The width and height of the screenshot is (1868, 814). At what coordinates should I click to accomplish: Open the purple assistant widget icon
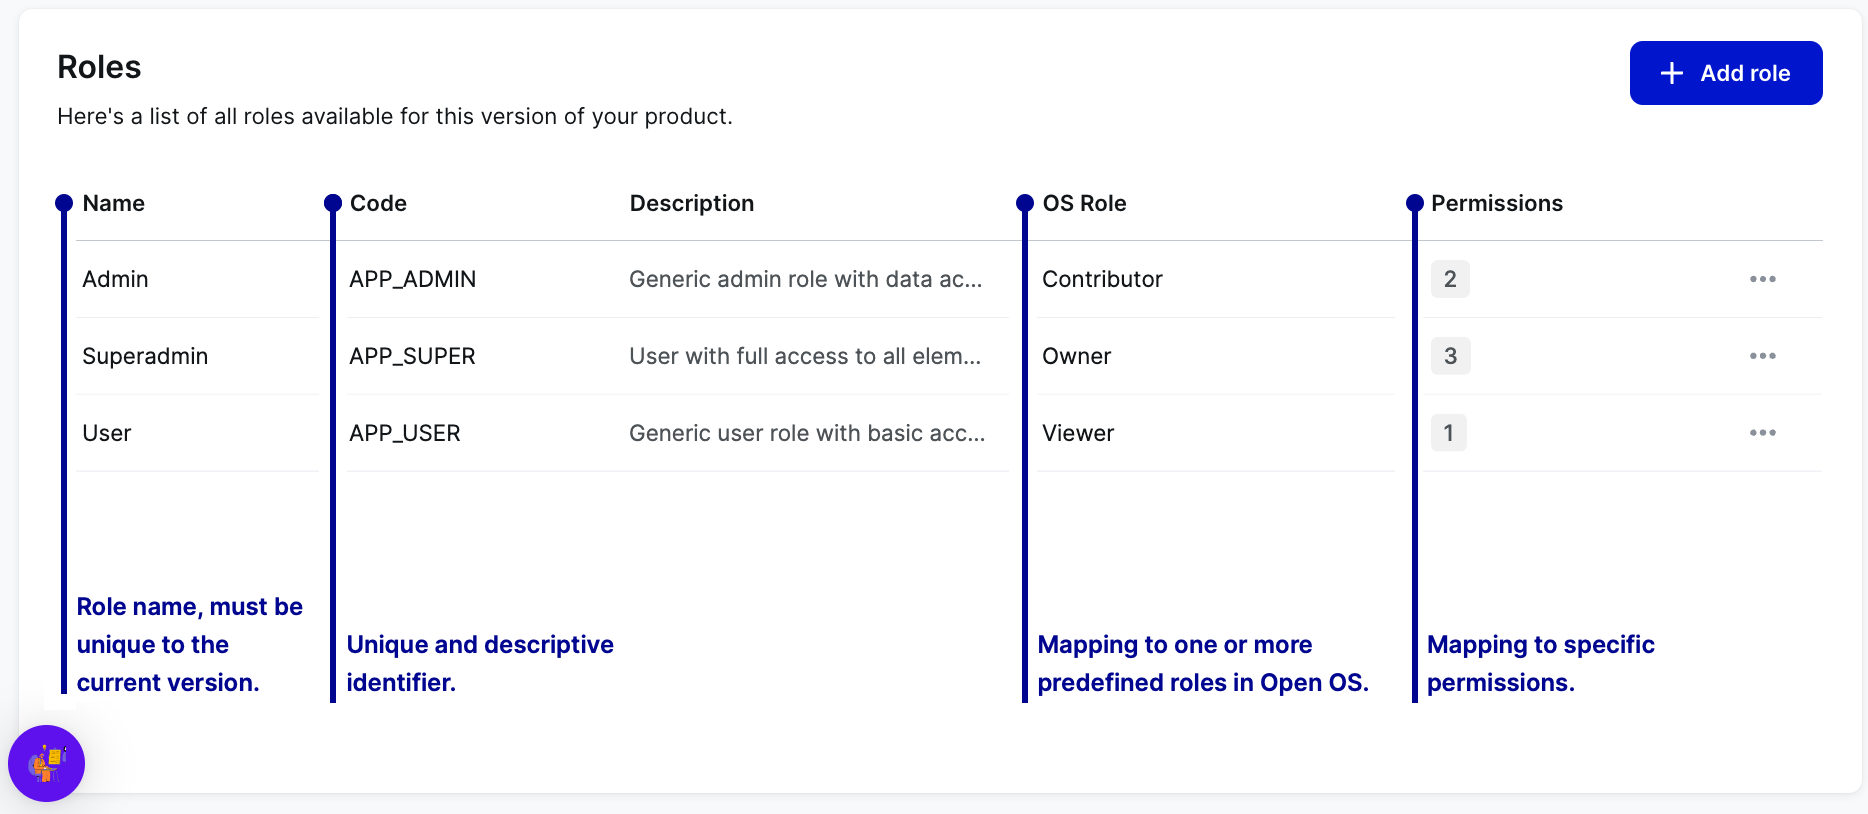click(x=46, y=763)
